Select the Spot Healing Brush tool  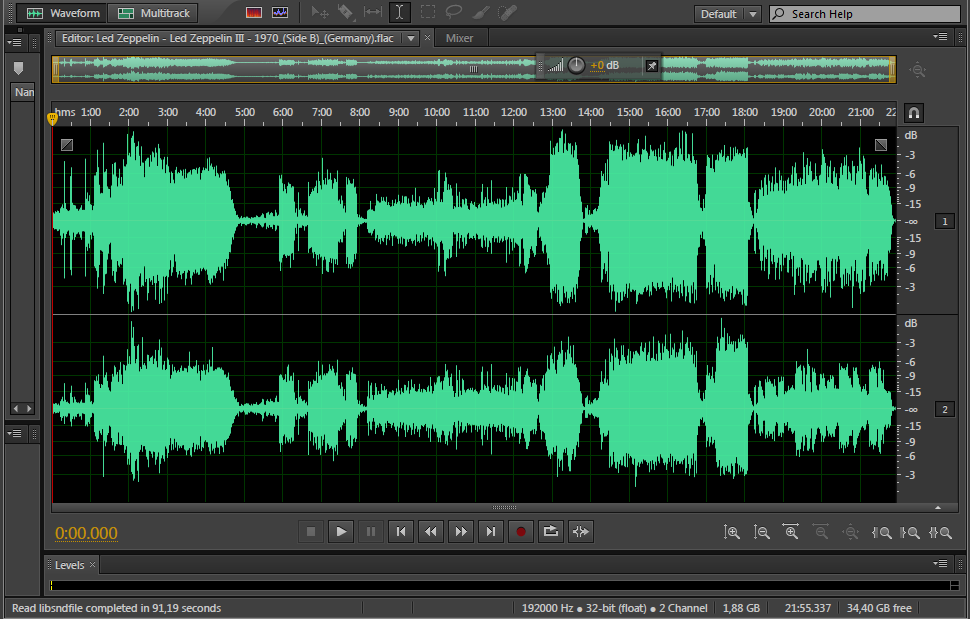tap(507, 12)
